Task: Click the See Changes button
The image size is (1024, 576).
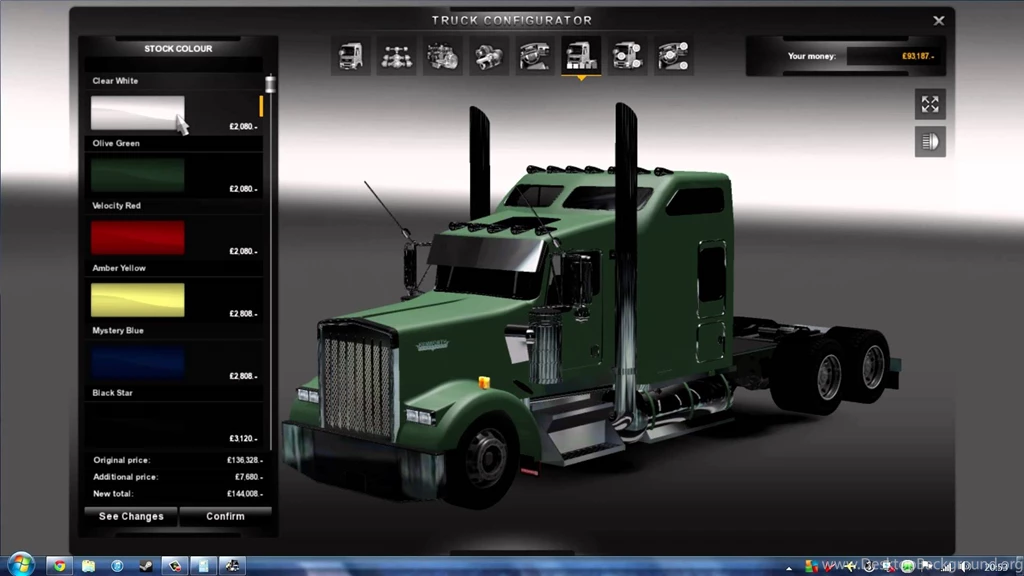Action: (x=131, y=516)
